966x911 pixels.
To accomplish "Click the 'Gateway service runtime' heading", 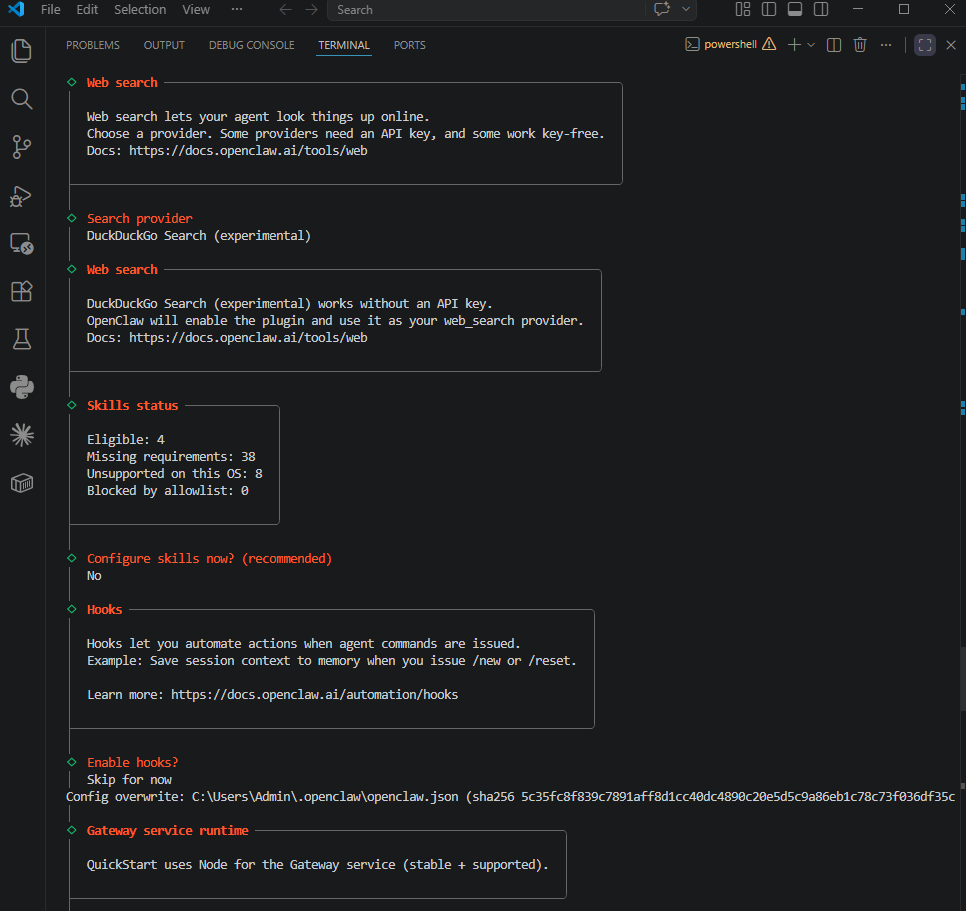I will 168,830.
